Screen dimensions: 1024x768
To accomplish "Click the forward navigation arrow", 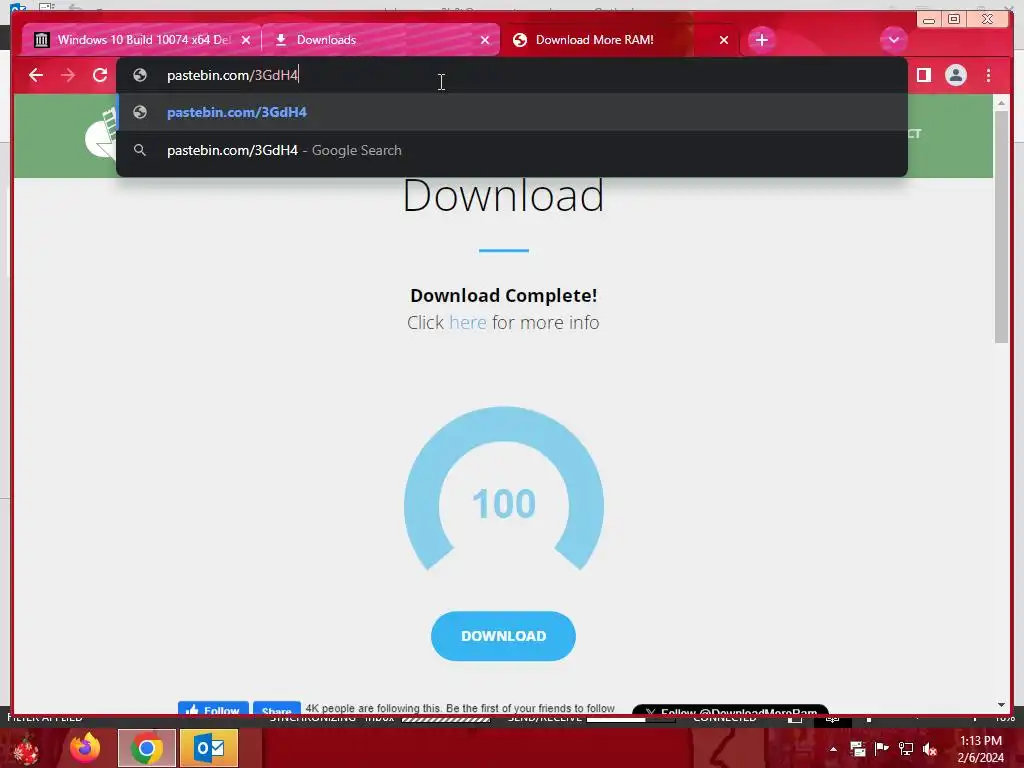I will tap(68, 75).
